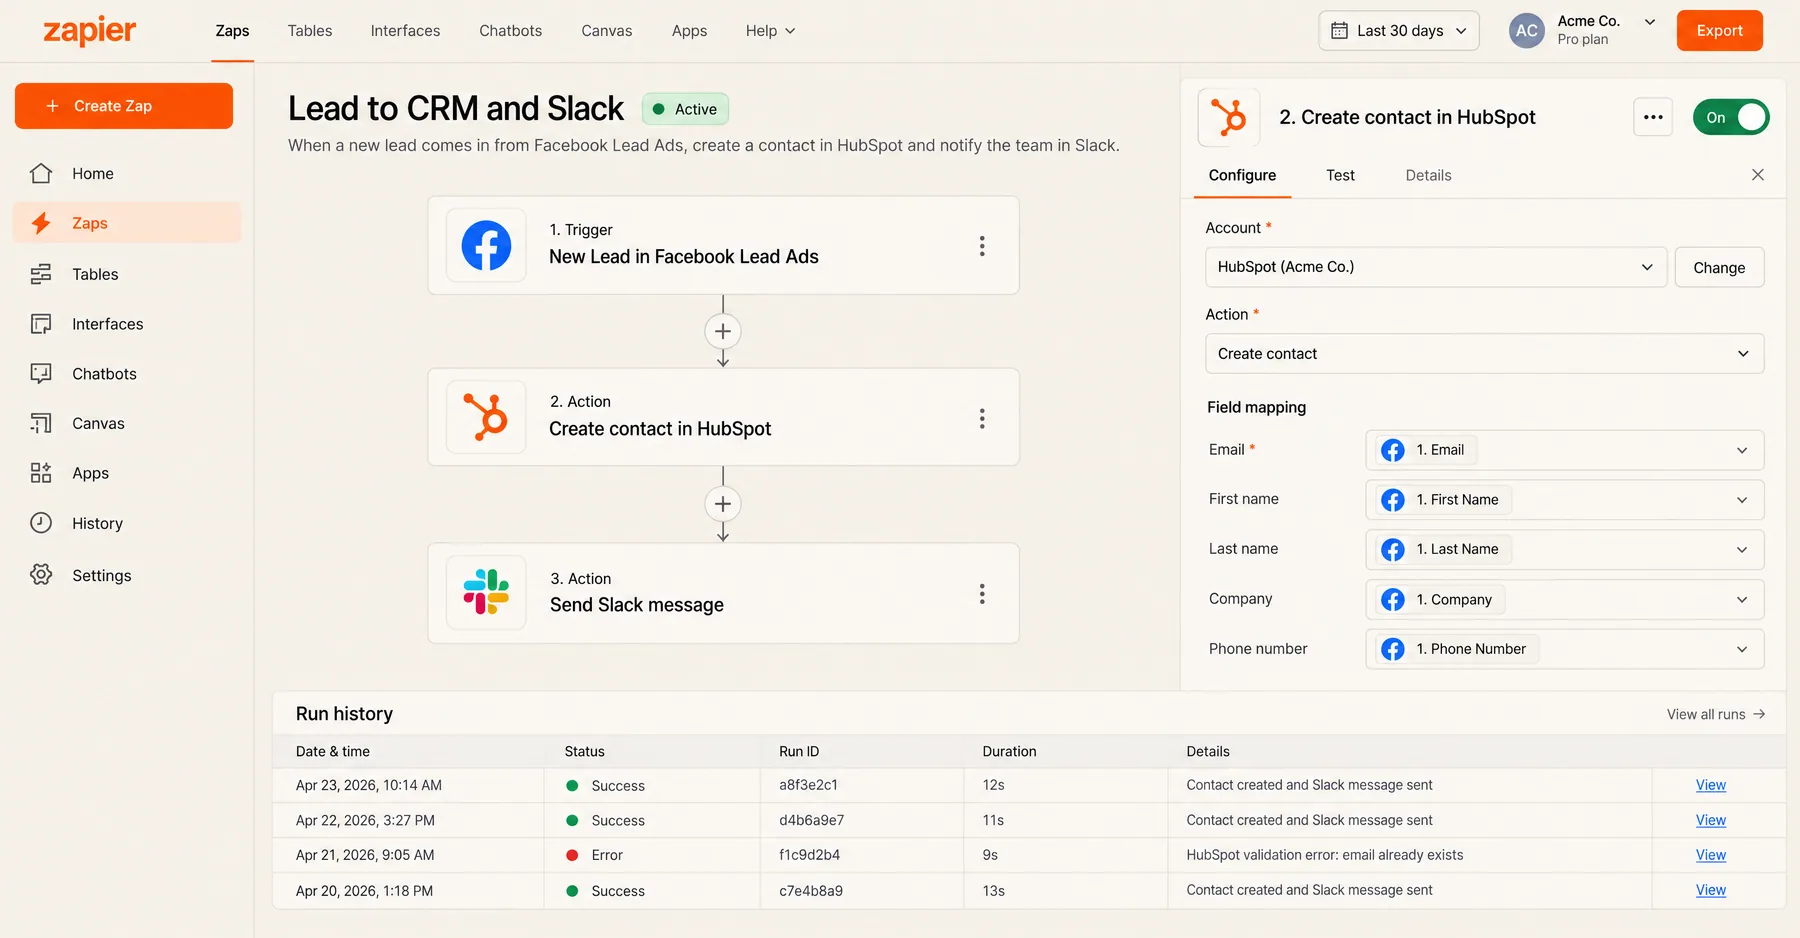The width and height of the screenshot is (1800, 938).
Task: Expand the Last 30 days date range
Action: pos(1398,31)
